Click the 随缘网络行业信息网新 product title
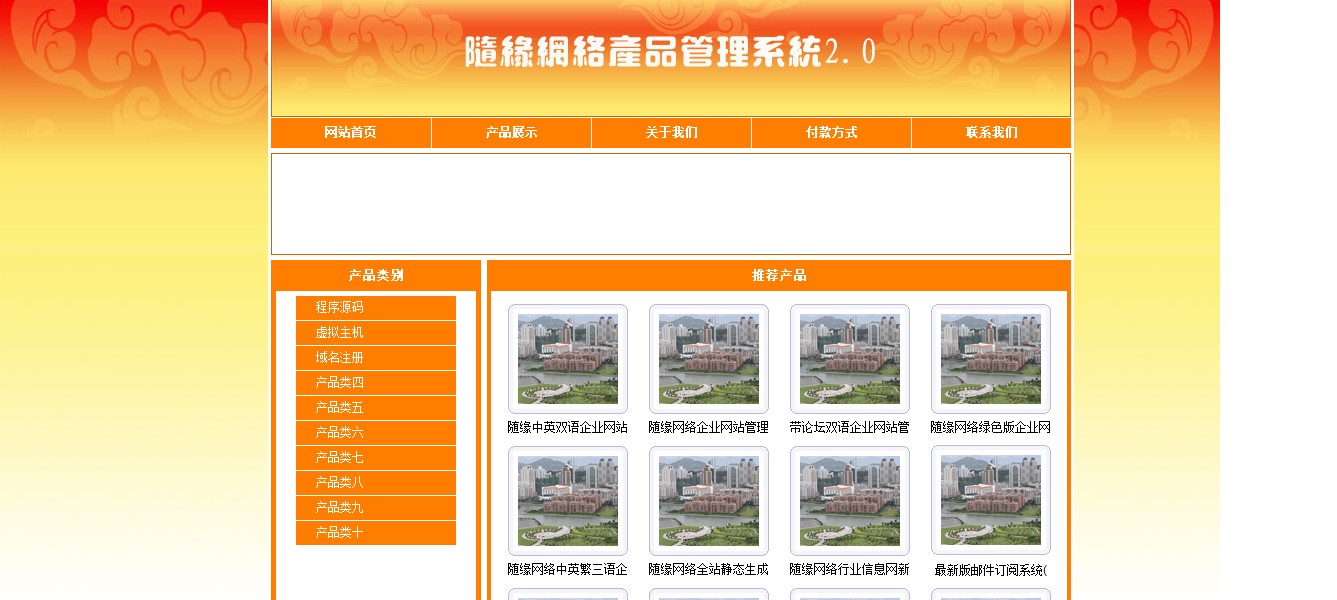 click(x=850, y=570)
